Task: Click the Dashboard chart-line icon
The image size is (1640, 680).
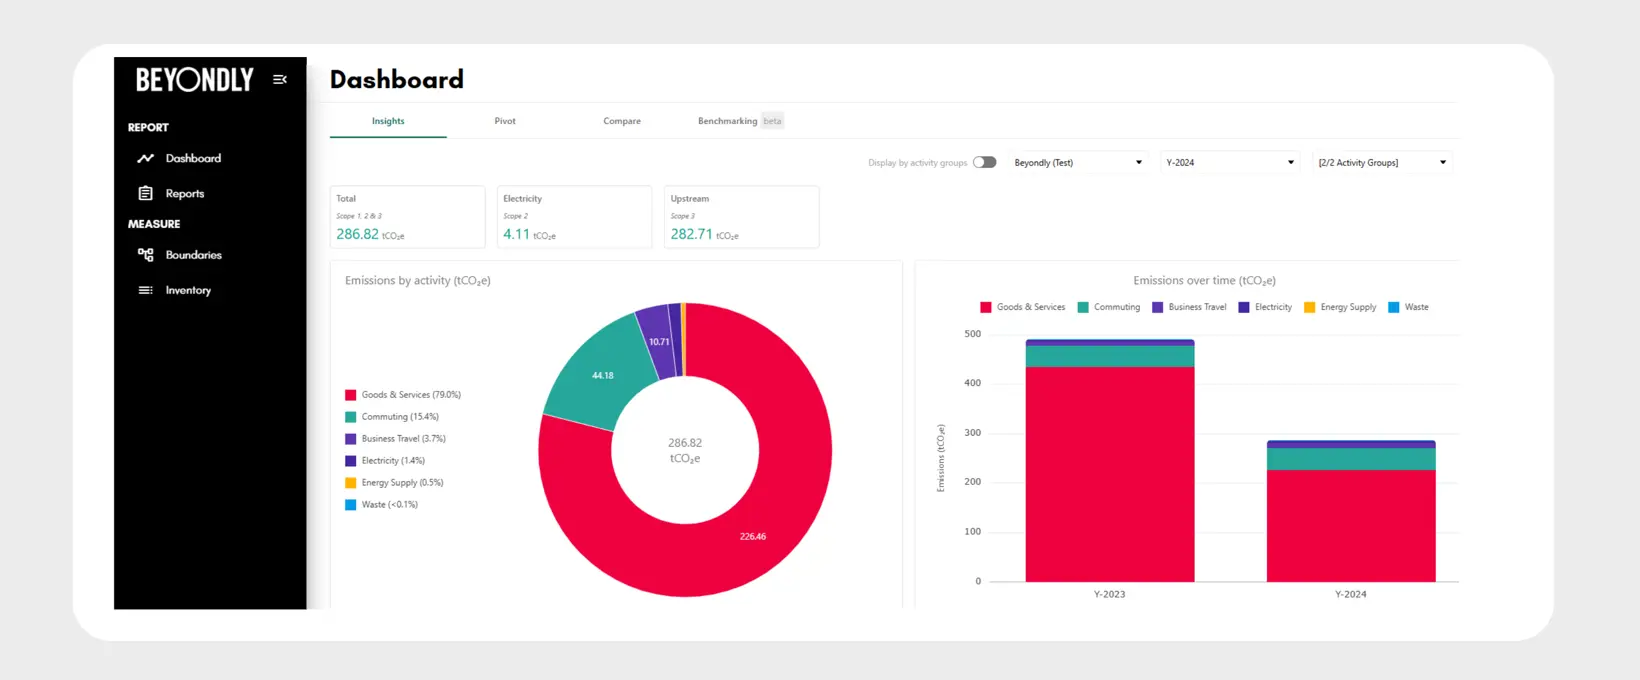Action: 146,158
